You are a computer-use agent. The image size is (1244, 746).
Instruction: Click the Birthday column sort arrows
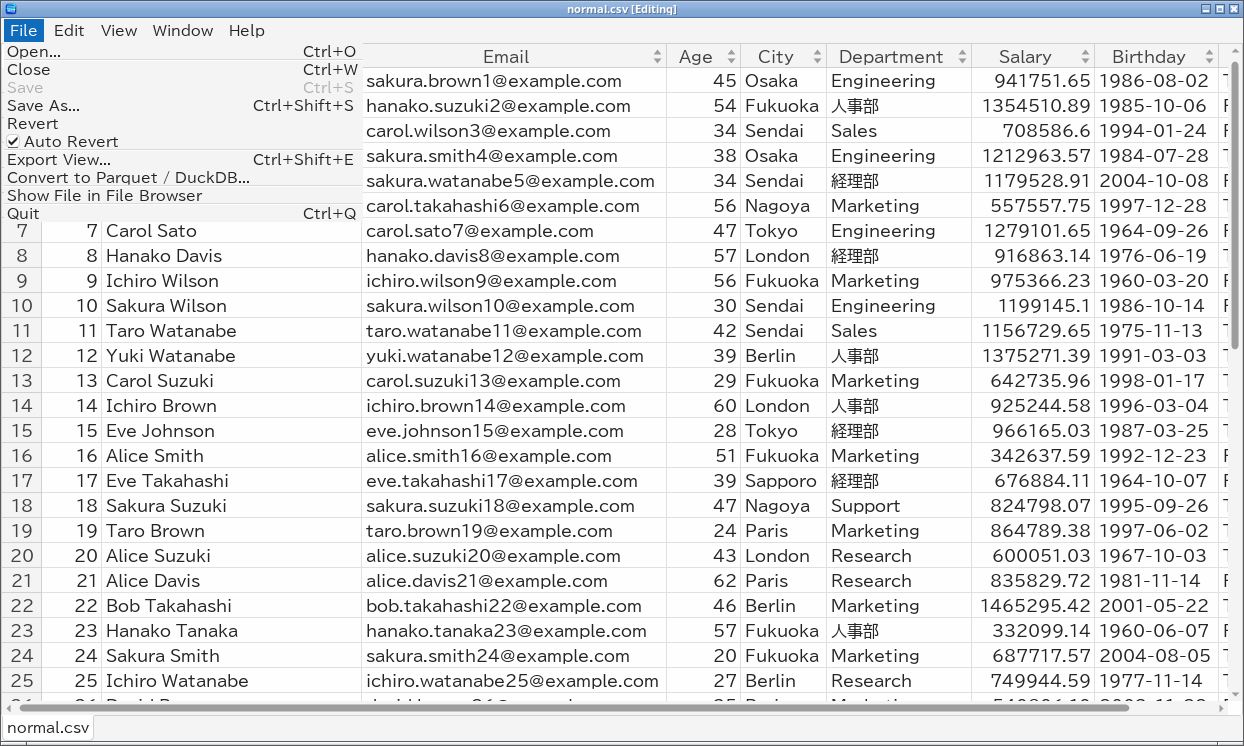[x=1209, y=57]
